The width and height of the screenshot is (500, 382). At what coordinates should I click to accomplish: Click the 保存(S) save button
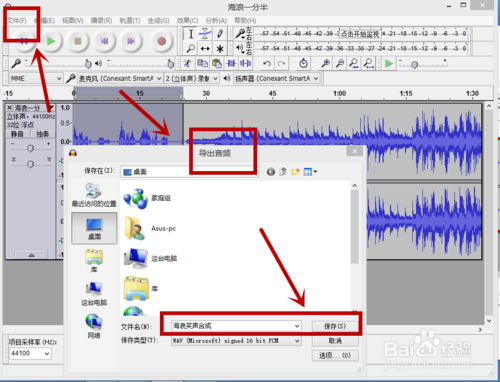click(335, 326)
